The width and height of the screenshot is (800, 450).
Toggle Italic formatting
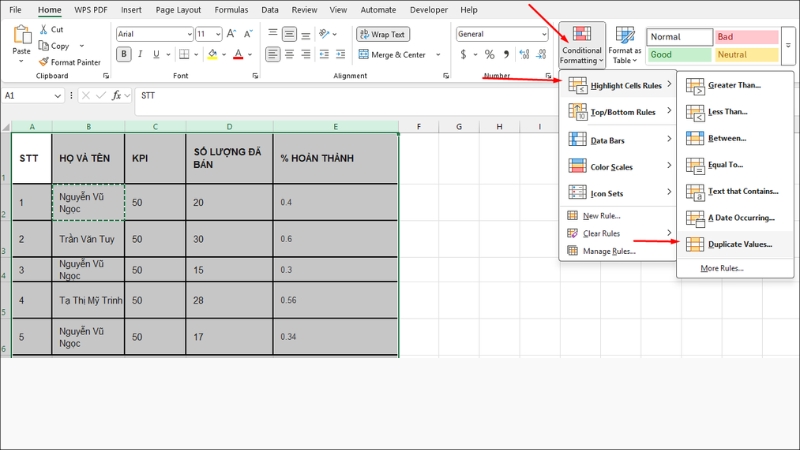140,54
